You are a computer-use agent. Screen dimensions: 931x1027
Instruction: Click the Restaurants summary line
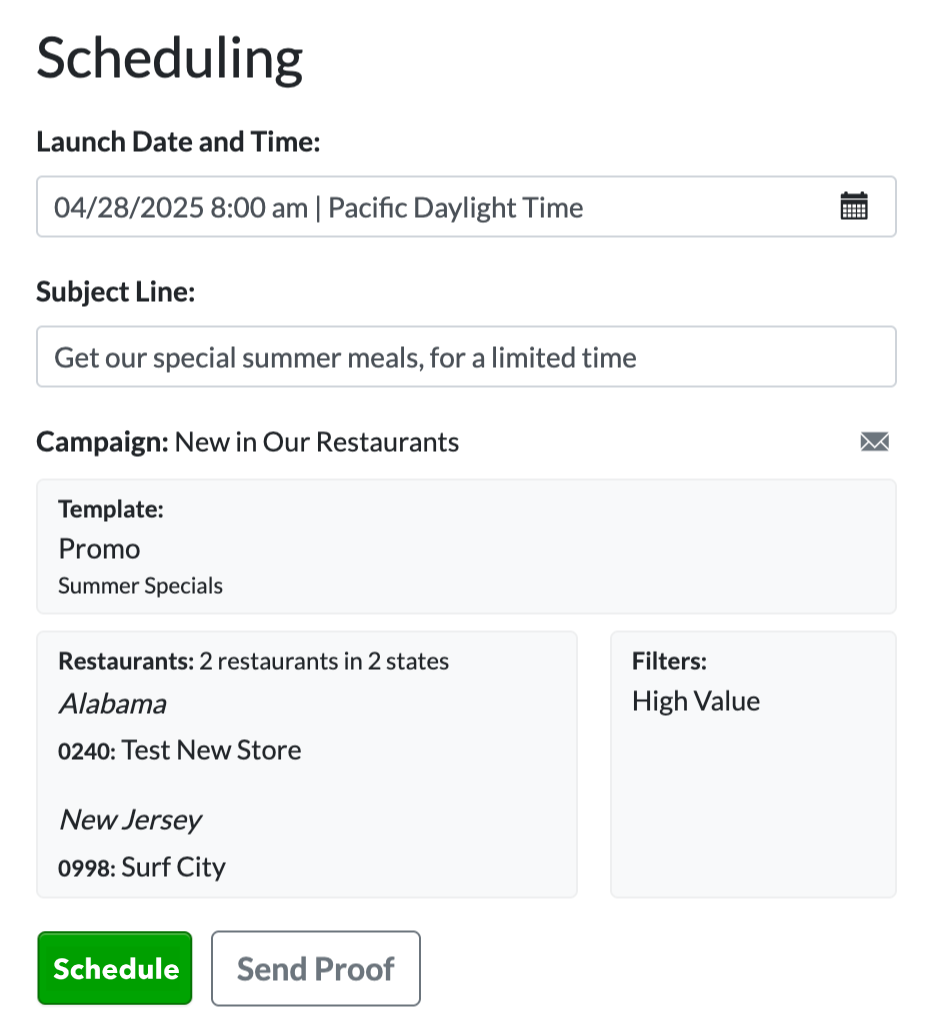coord(254,662)
